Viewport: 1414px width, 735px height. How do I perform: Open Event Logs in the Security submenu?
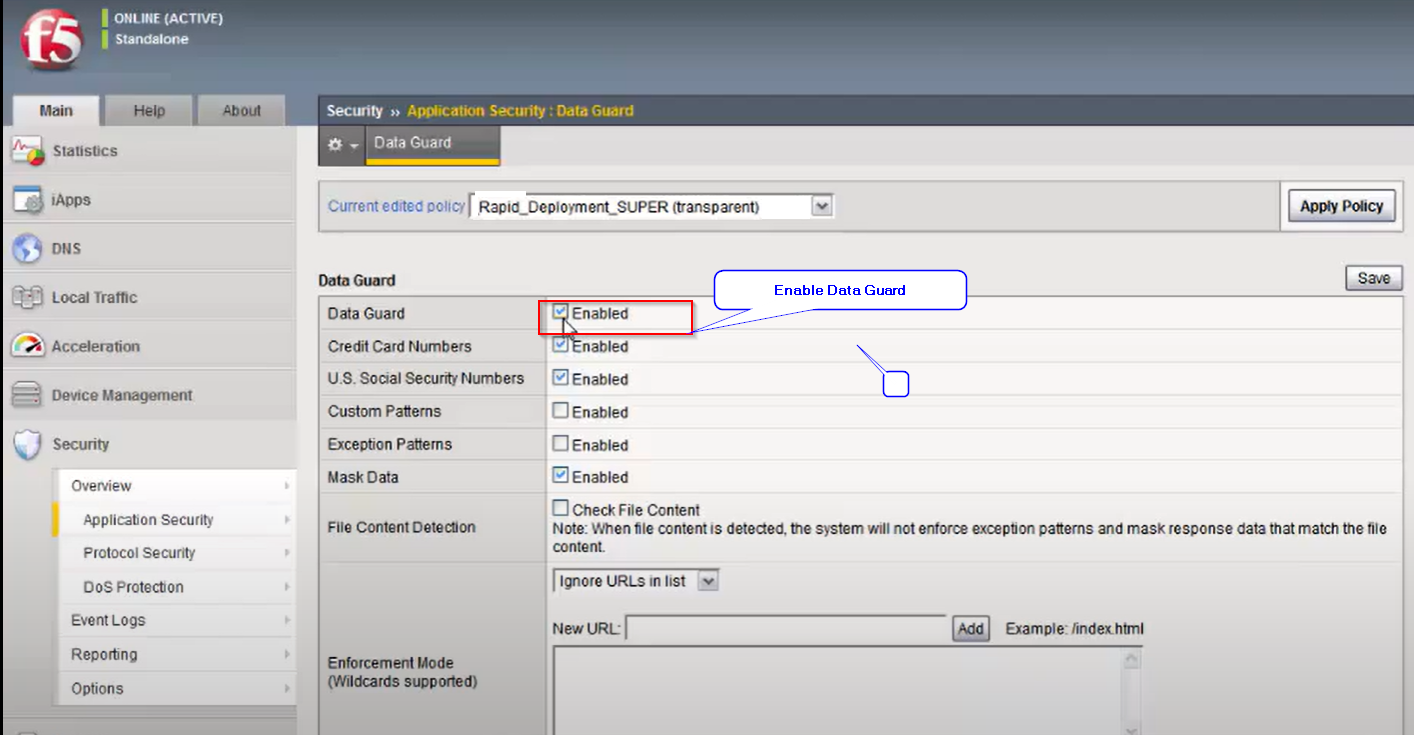[108, 620]
